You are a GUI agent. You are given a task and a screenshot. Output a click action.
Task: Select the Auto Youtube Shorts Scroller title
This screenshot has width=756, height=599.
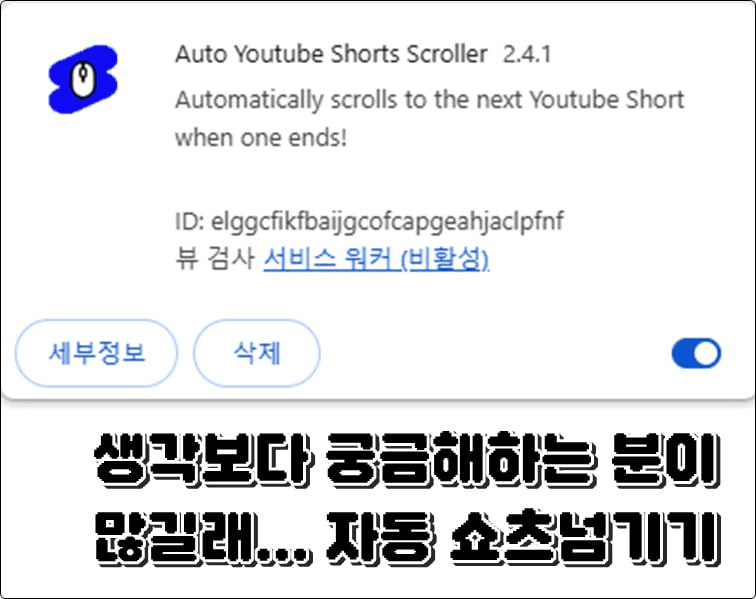click(331, 54)
